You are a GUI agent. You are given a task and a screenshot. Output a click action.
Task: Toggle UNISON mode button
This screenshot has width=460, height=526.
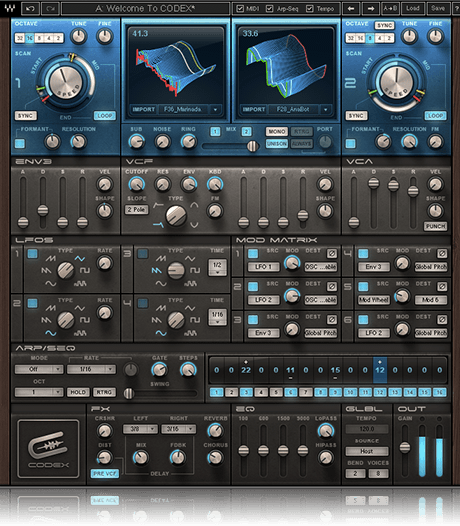click(277, 144)
